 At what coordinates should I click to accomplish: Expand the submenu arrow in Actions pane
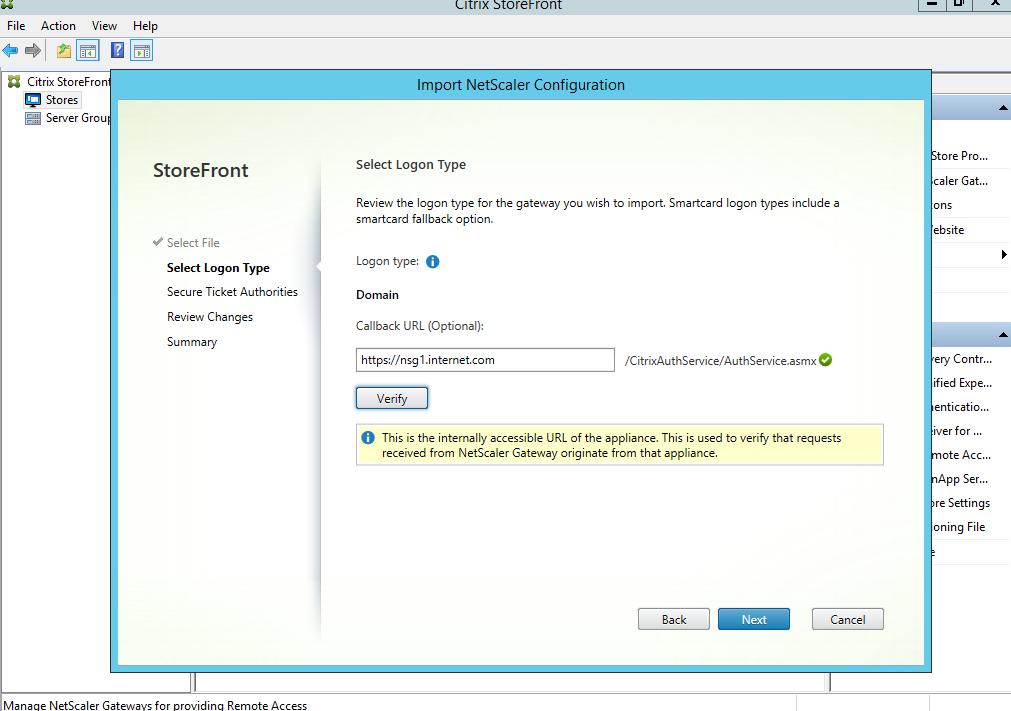[1003, 255]
